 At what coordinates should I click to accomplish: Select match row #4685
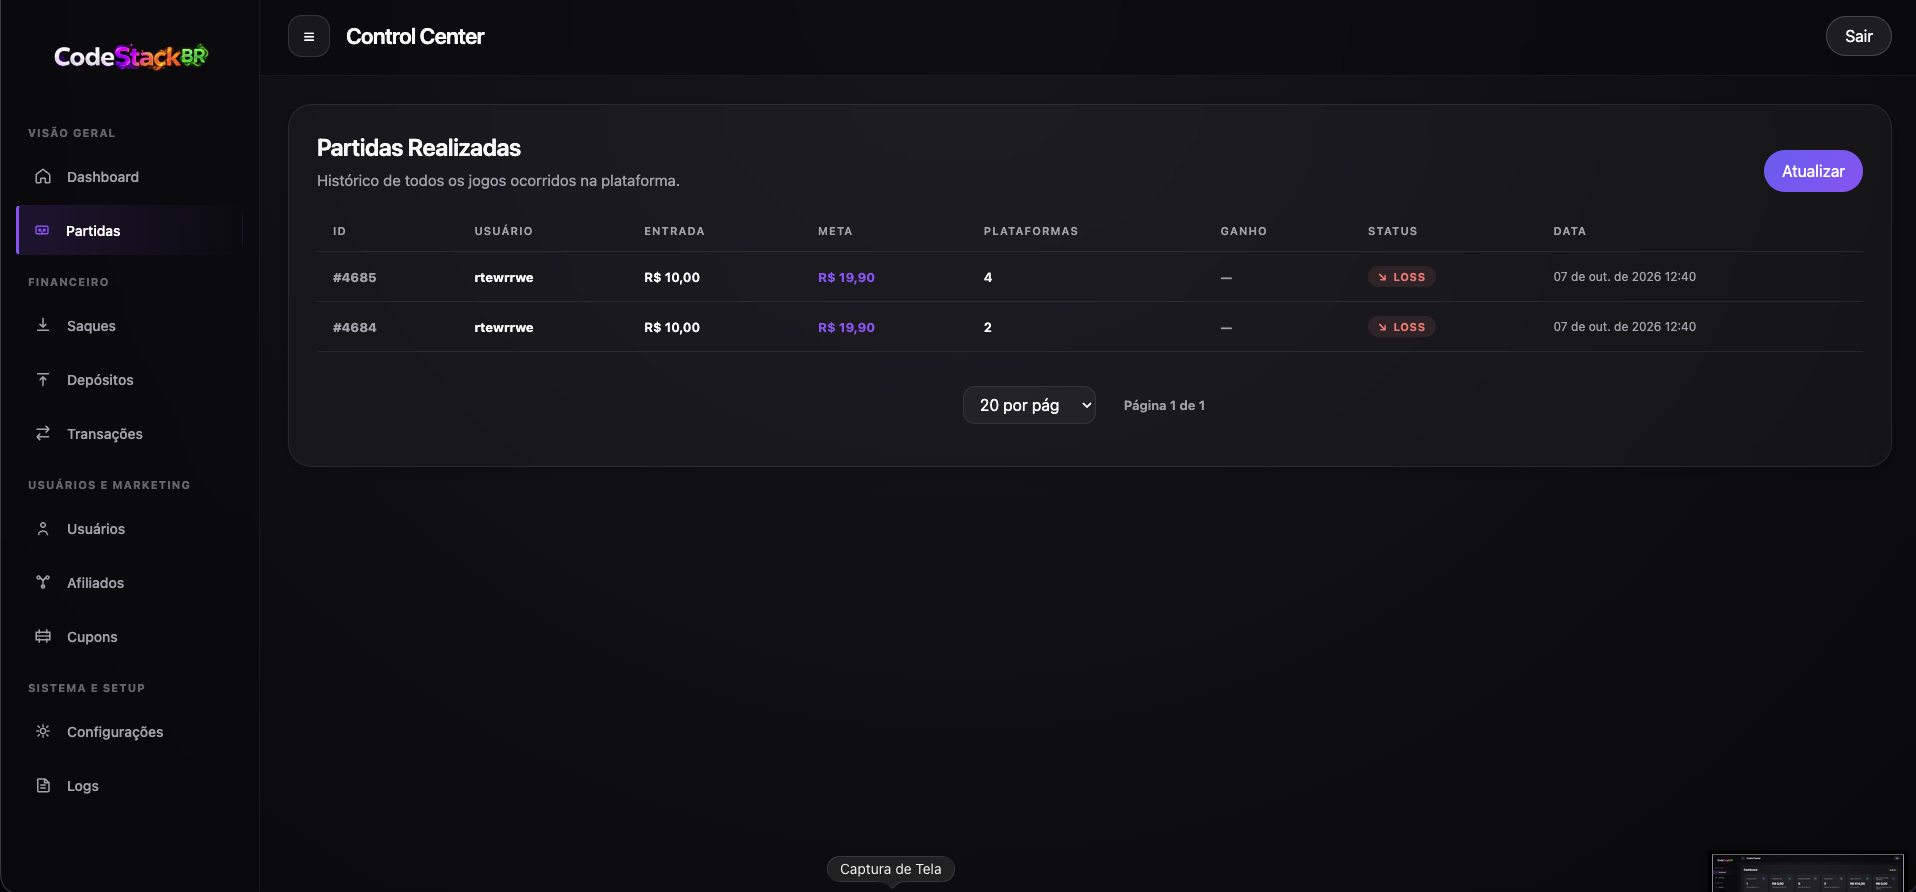click(1090, 277)
